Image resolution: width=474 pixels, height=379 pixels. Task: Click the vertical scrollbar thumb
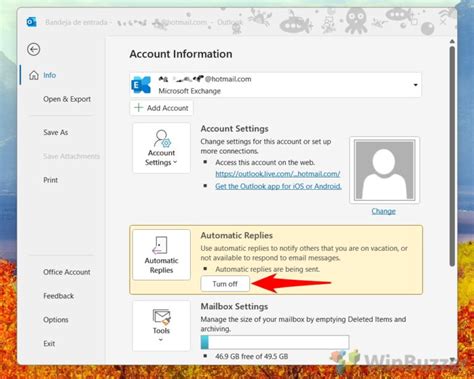point(452,156)
